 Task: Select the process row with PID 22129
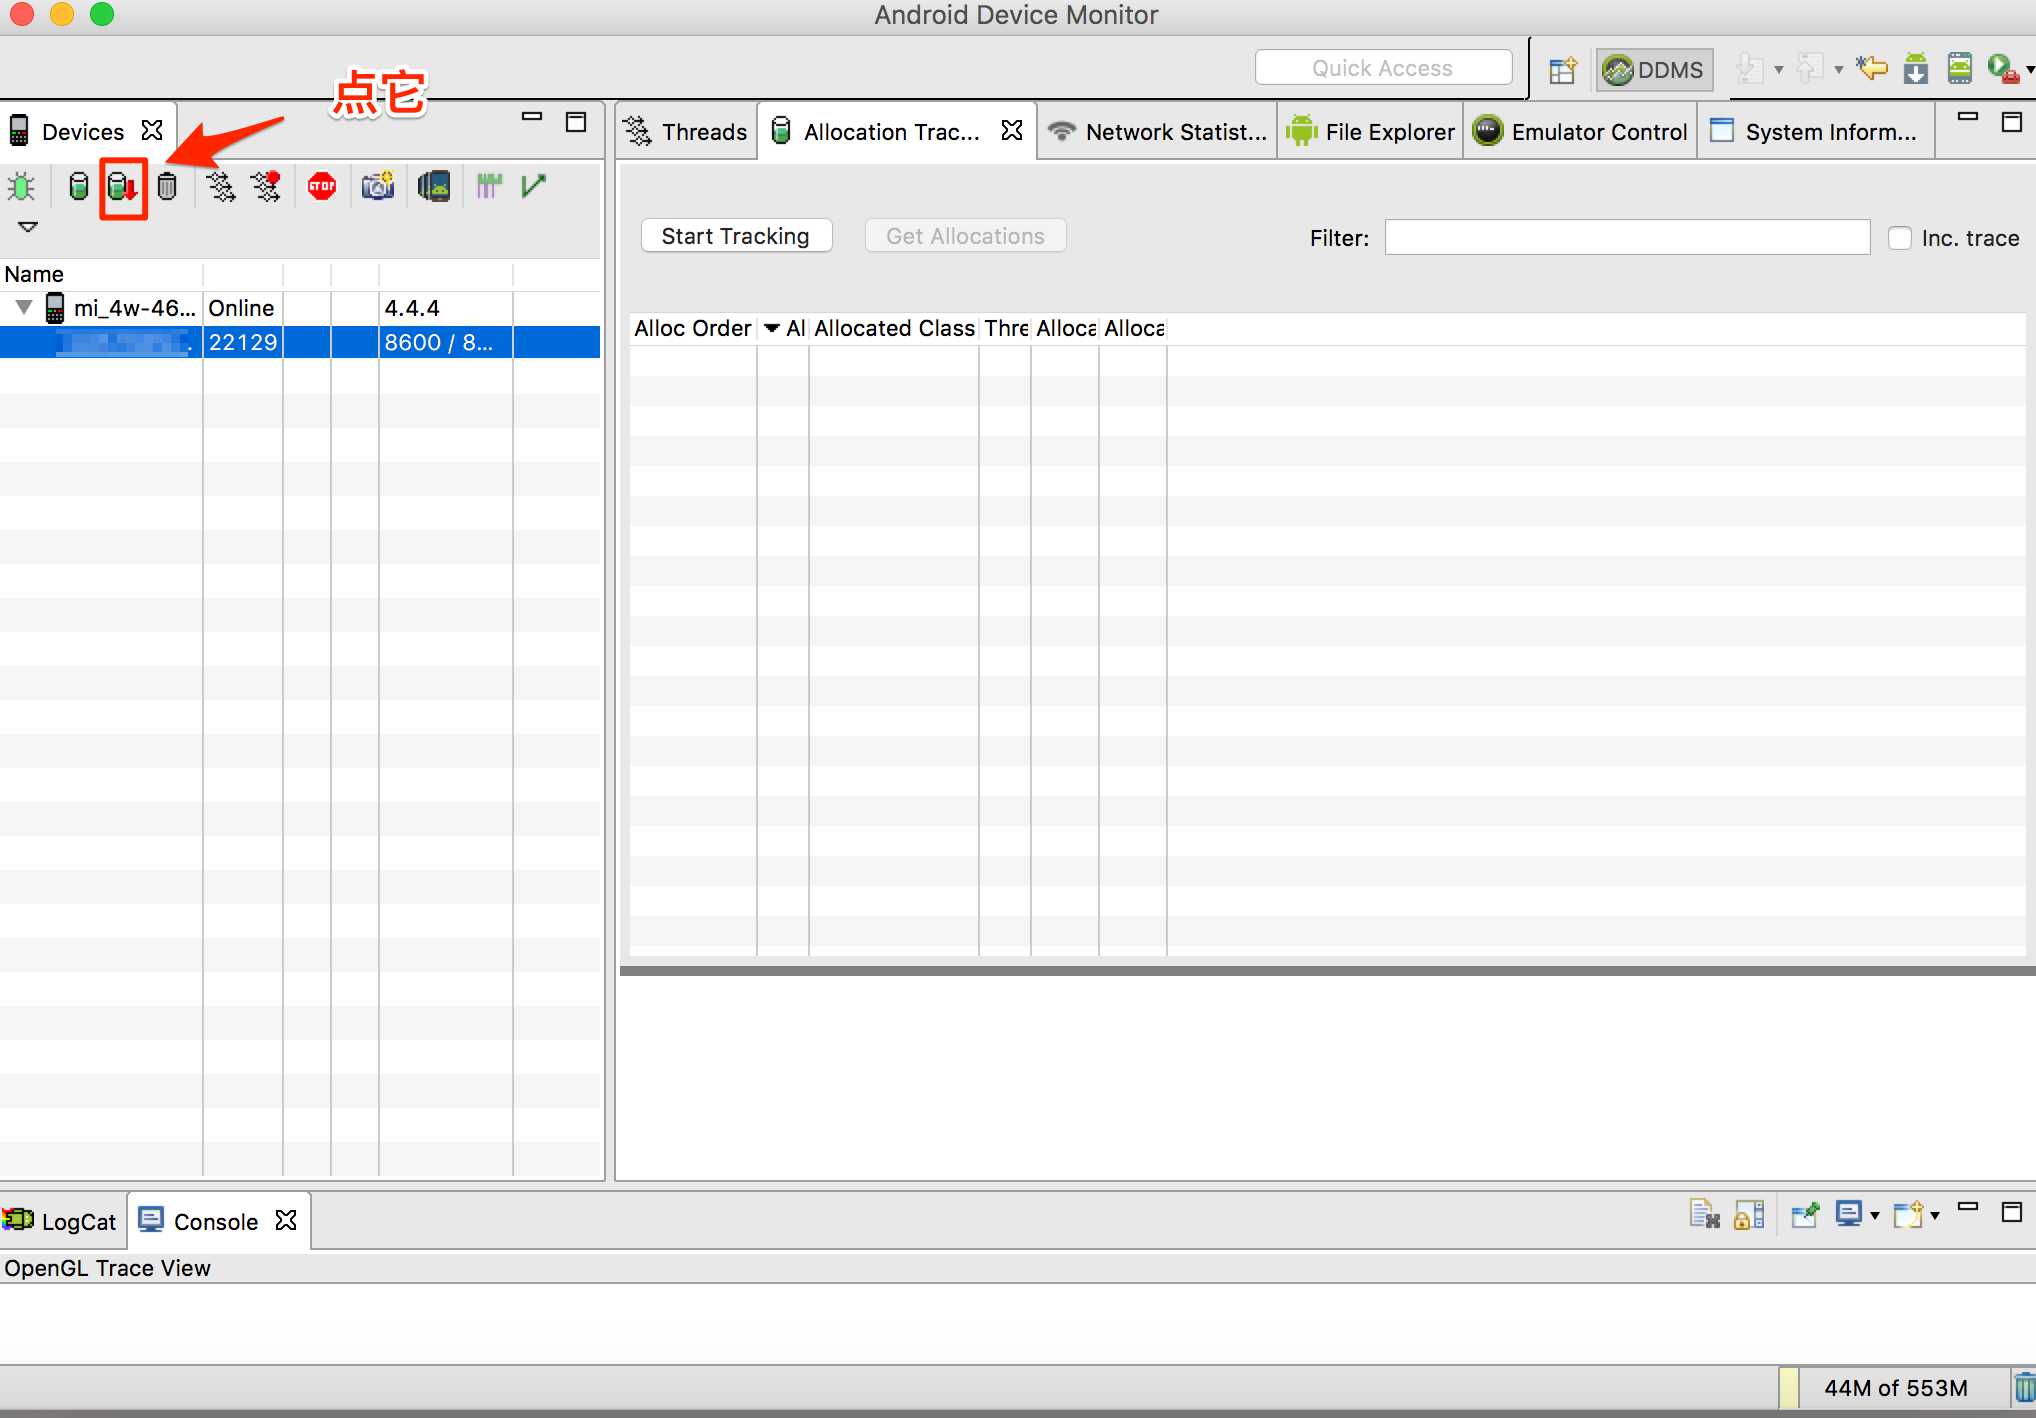point(300,342)
